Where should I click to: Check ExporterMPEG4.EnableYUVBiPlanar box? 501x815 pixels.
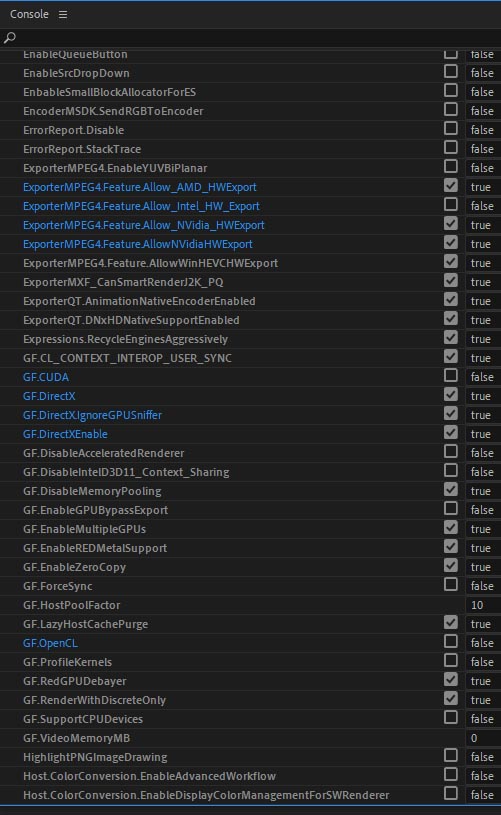(451, 166)
